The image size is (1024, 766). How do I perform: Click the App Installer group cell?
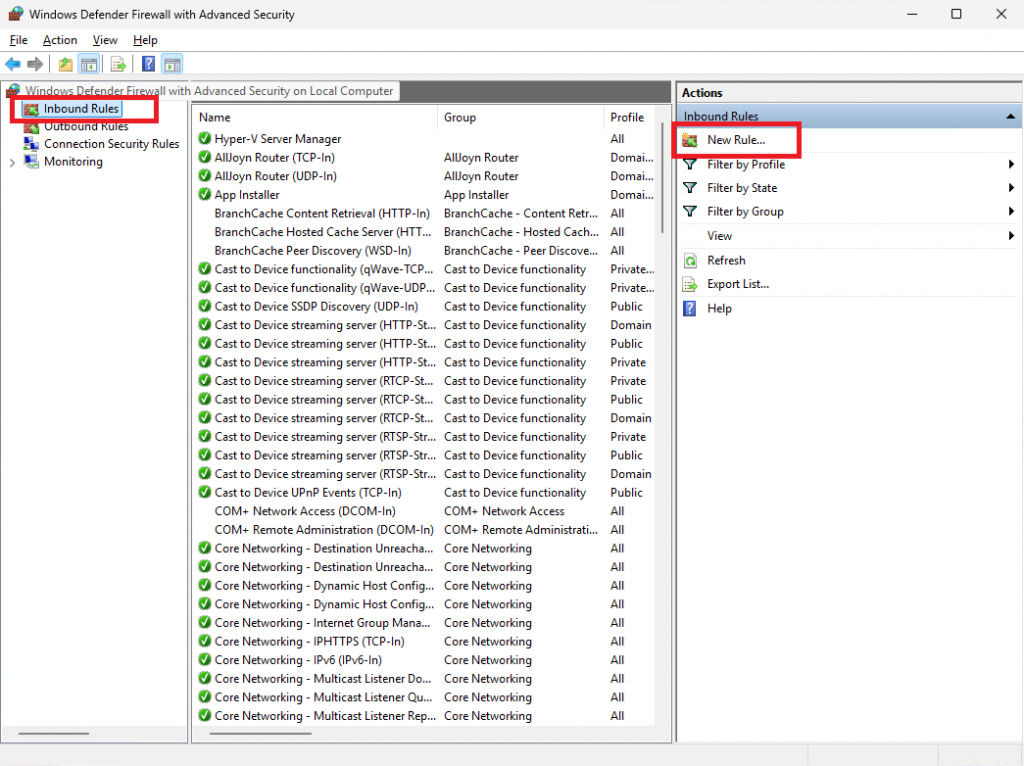point(476,195)
